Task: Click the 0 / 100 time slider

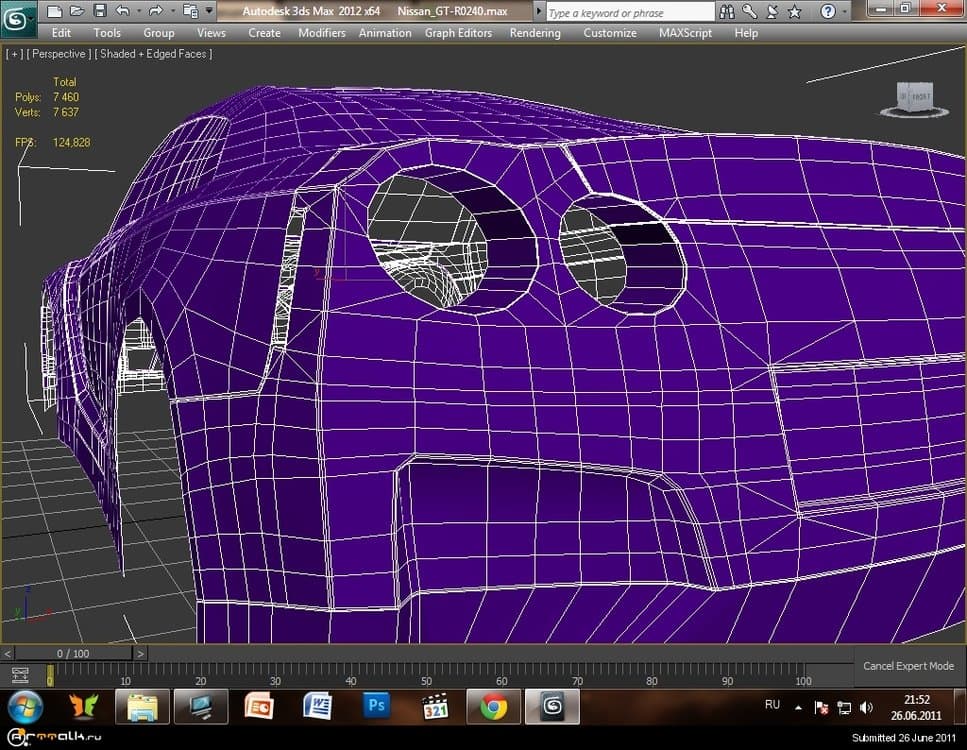Action: click(x=74, y=653)
